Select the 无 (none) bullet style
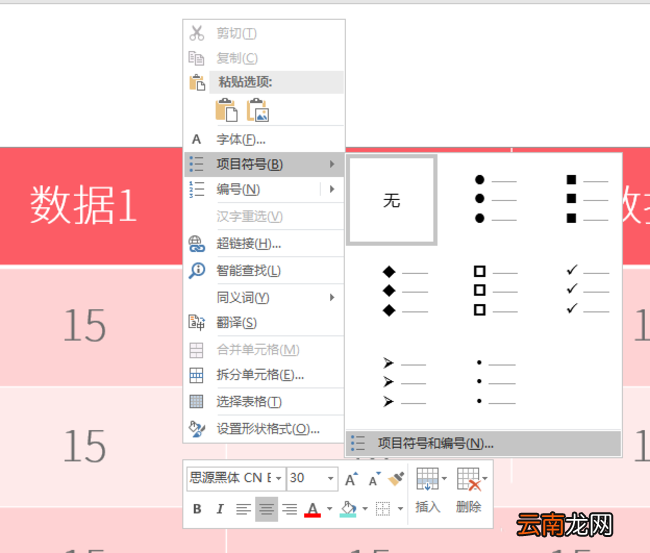Screen dimensions: 650x553 [392, 200]
